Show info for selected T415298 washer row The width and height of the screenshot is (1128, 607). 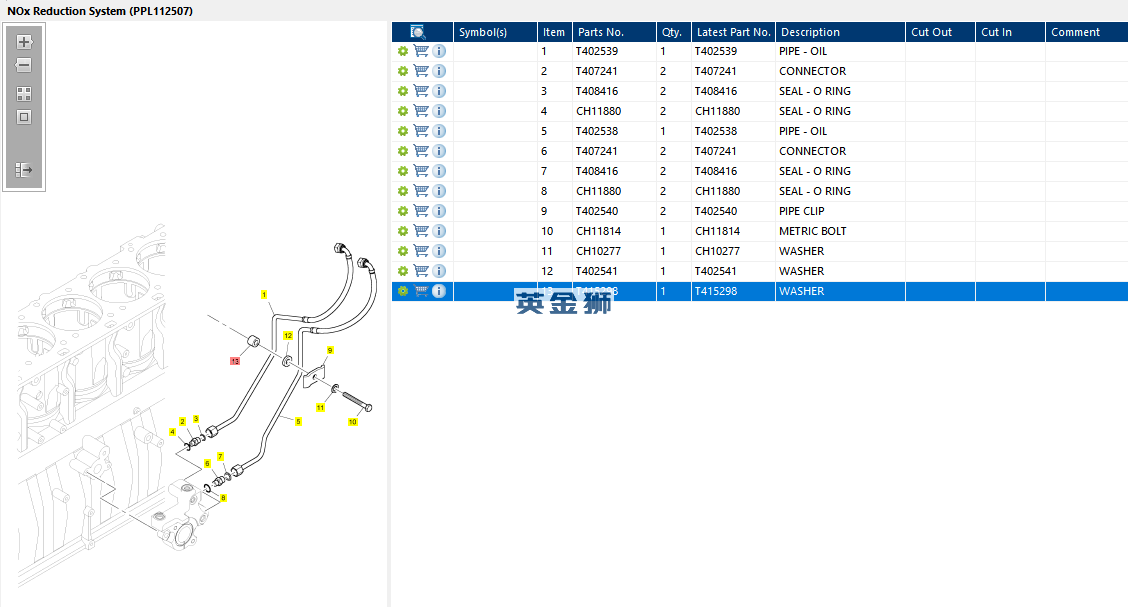(x=439, y=291)
